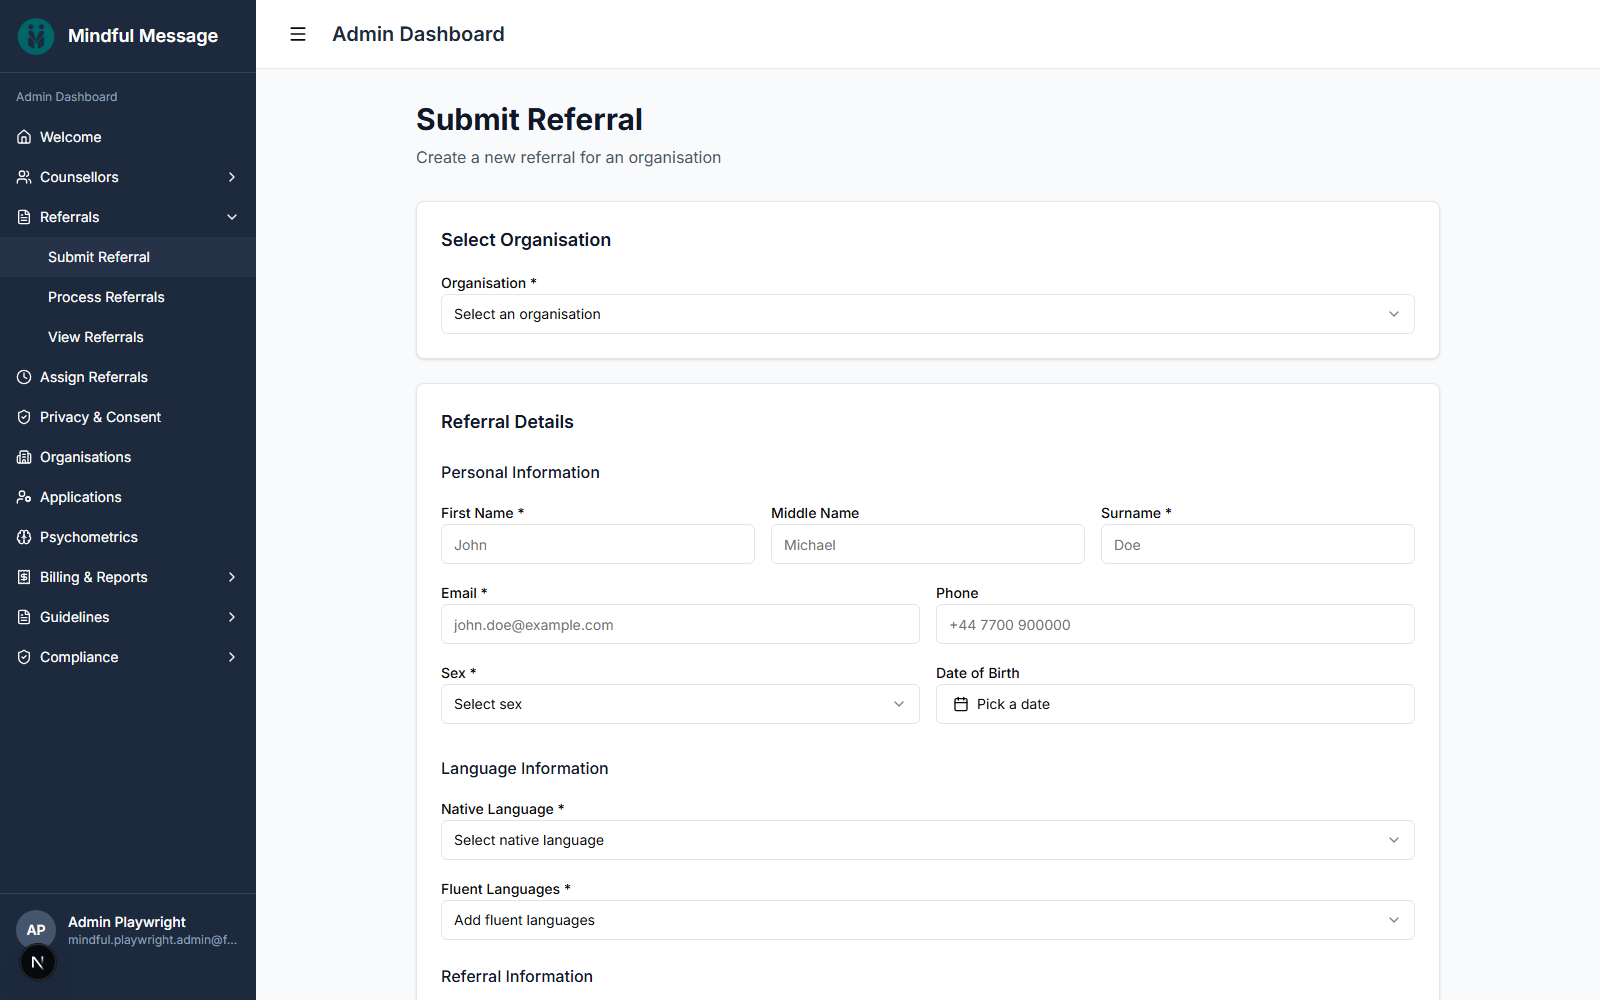Open Assign Referrals in sidebar

[128, 377]
